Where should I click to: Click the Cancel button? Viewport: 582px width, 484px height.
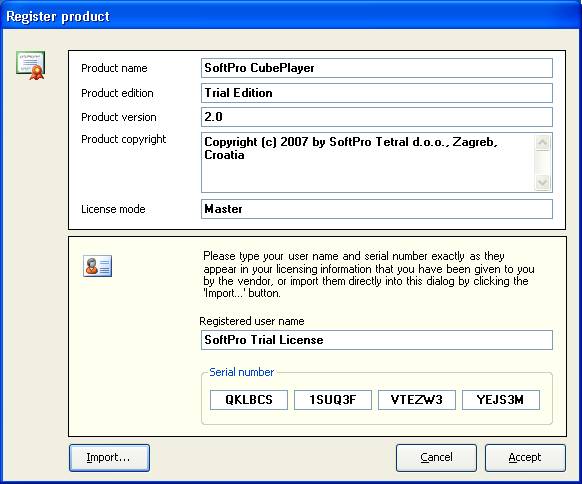[x=436, y=458]
